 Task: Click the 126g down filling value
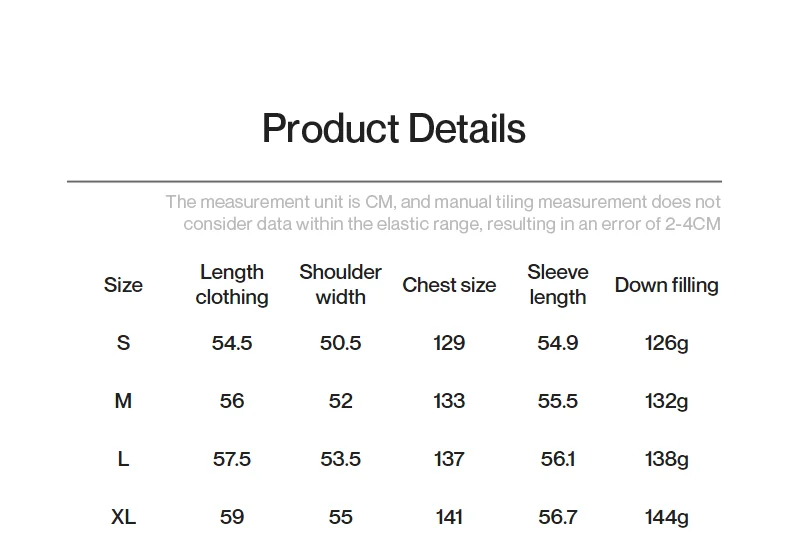667,344
